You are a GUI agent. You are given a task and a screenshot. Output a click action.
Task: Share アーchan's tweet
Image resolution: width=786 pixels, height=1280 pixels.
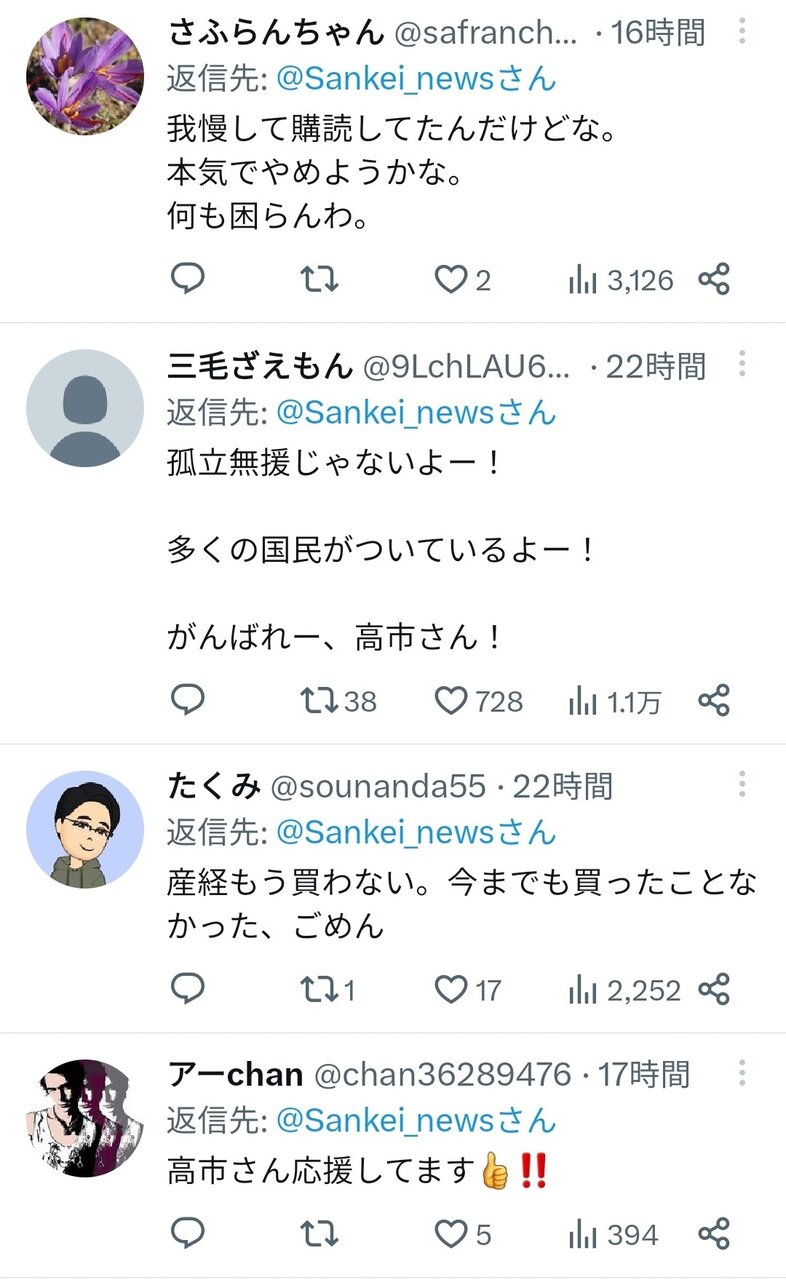tap(714, 1234)
